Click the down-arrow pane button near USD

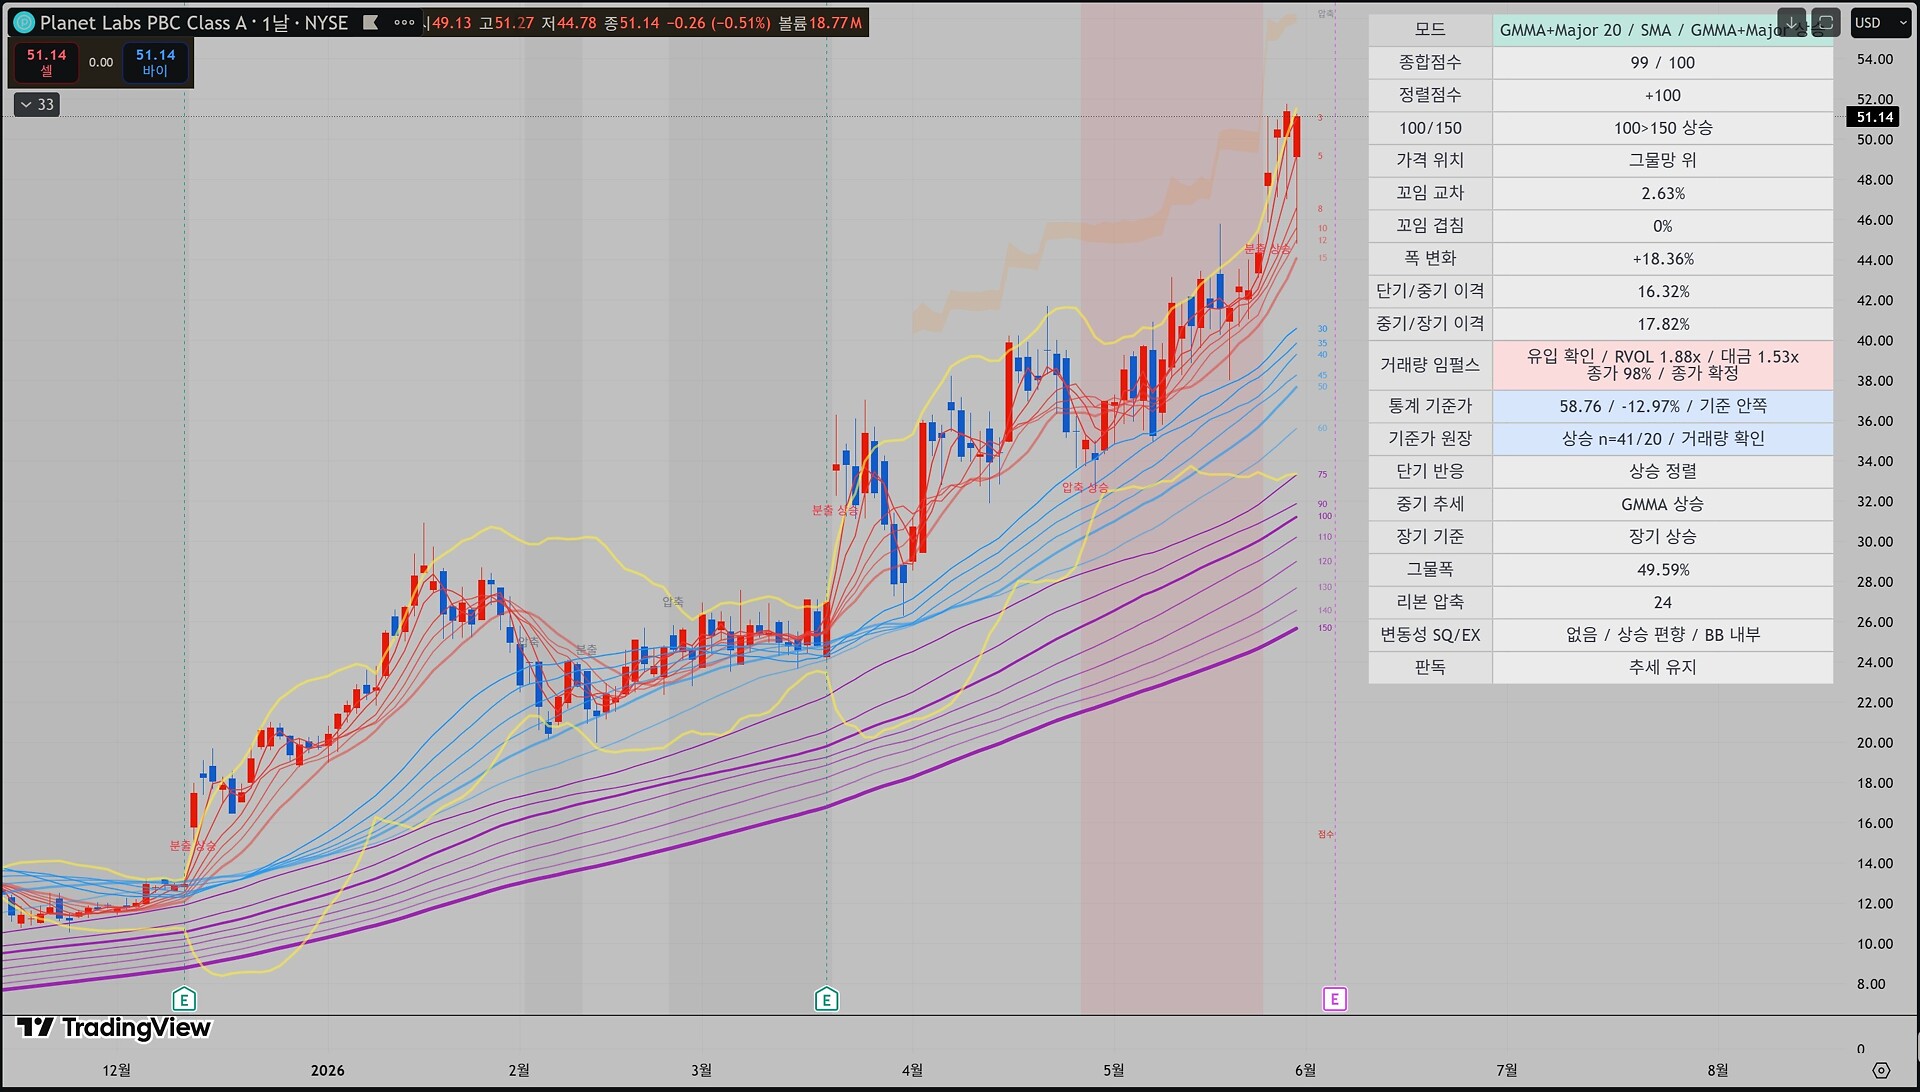1792,22
